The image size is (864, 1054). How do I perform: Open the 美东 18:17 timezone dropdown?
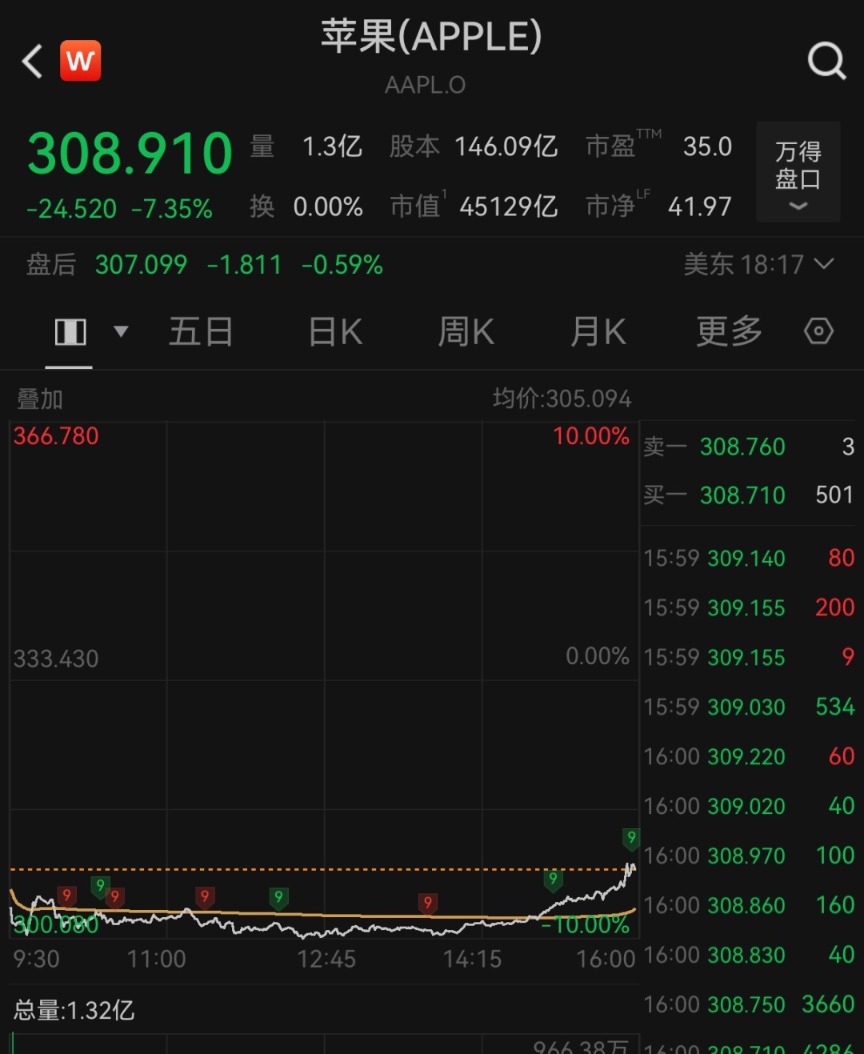coord(758,264)
